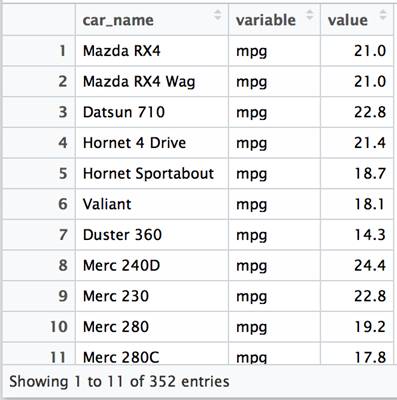Sort table by car_name column arrows
Screen dimensions: 397x400
click(x=218, y=15)
